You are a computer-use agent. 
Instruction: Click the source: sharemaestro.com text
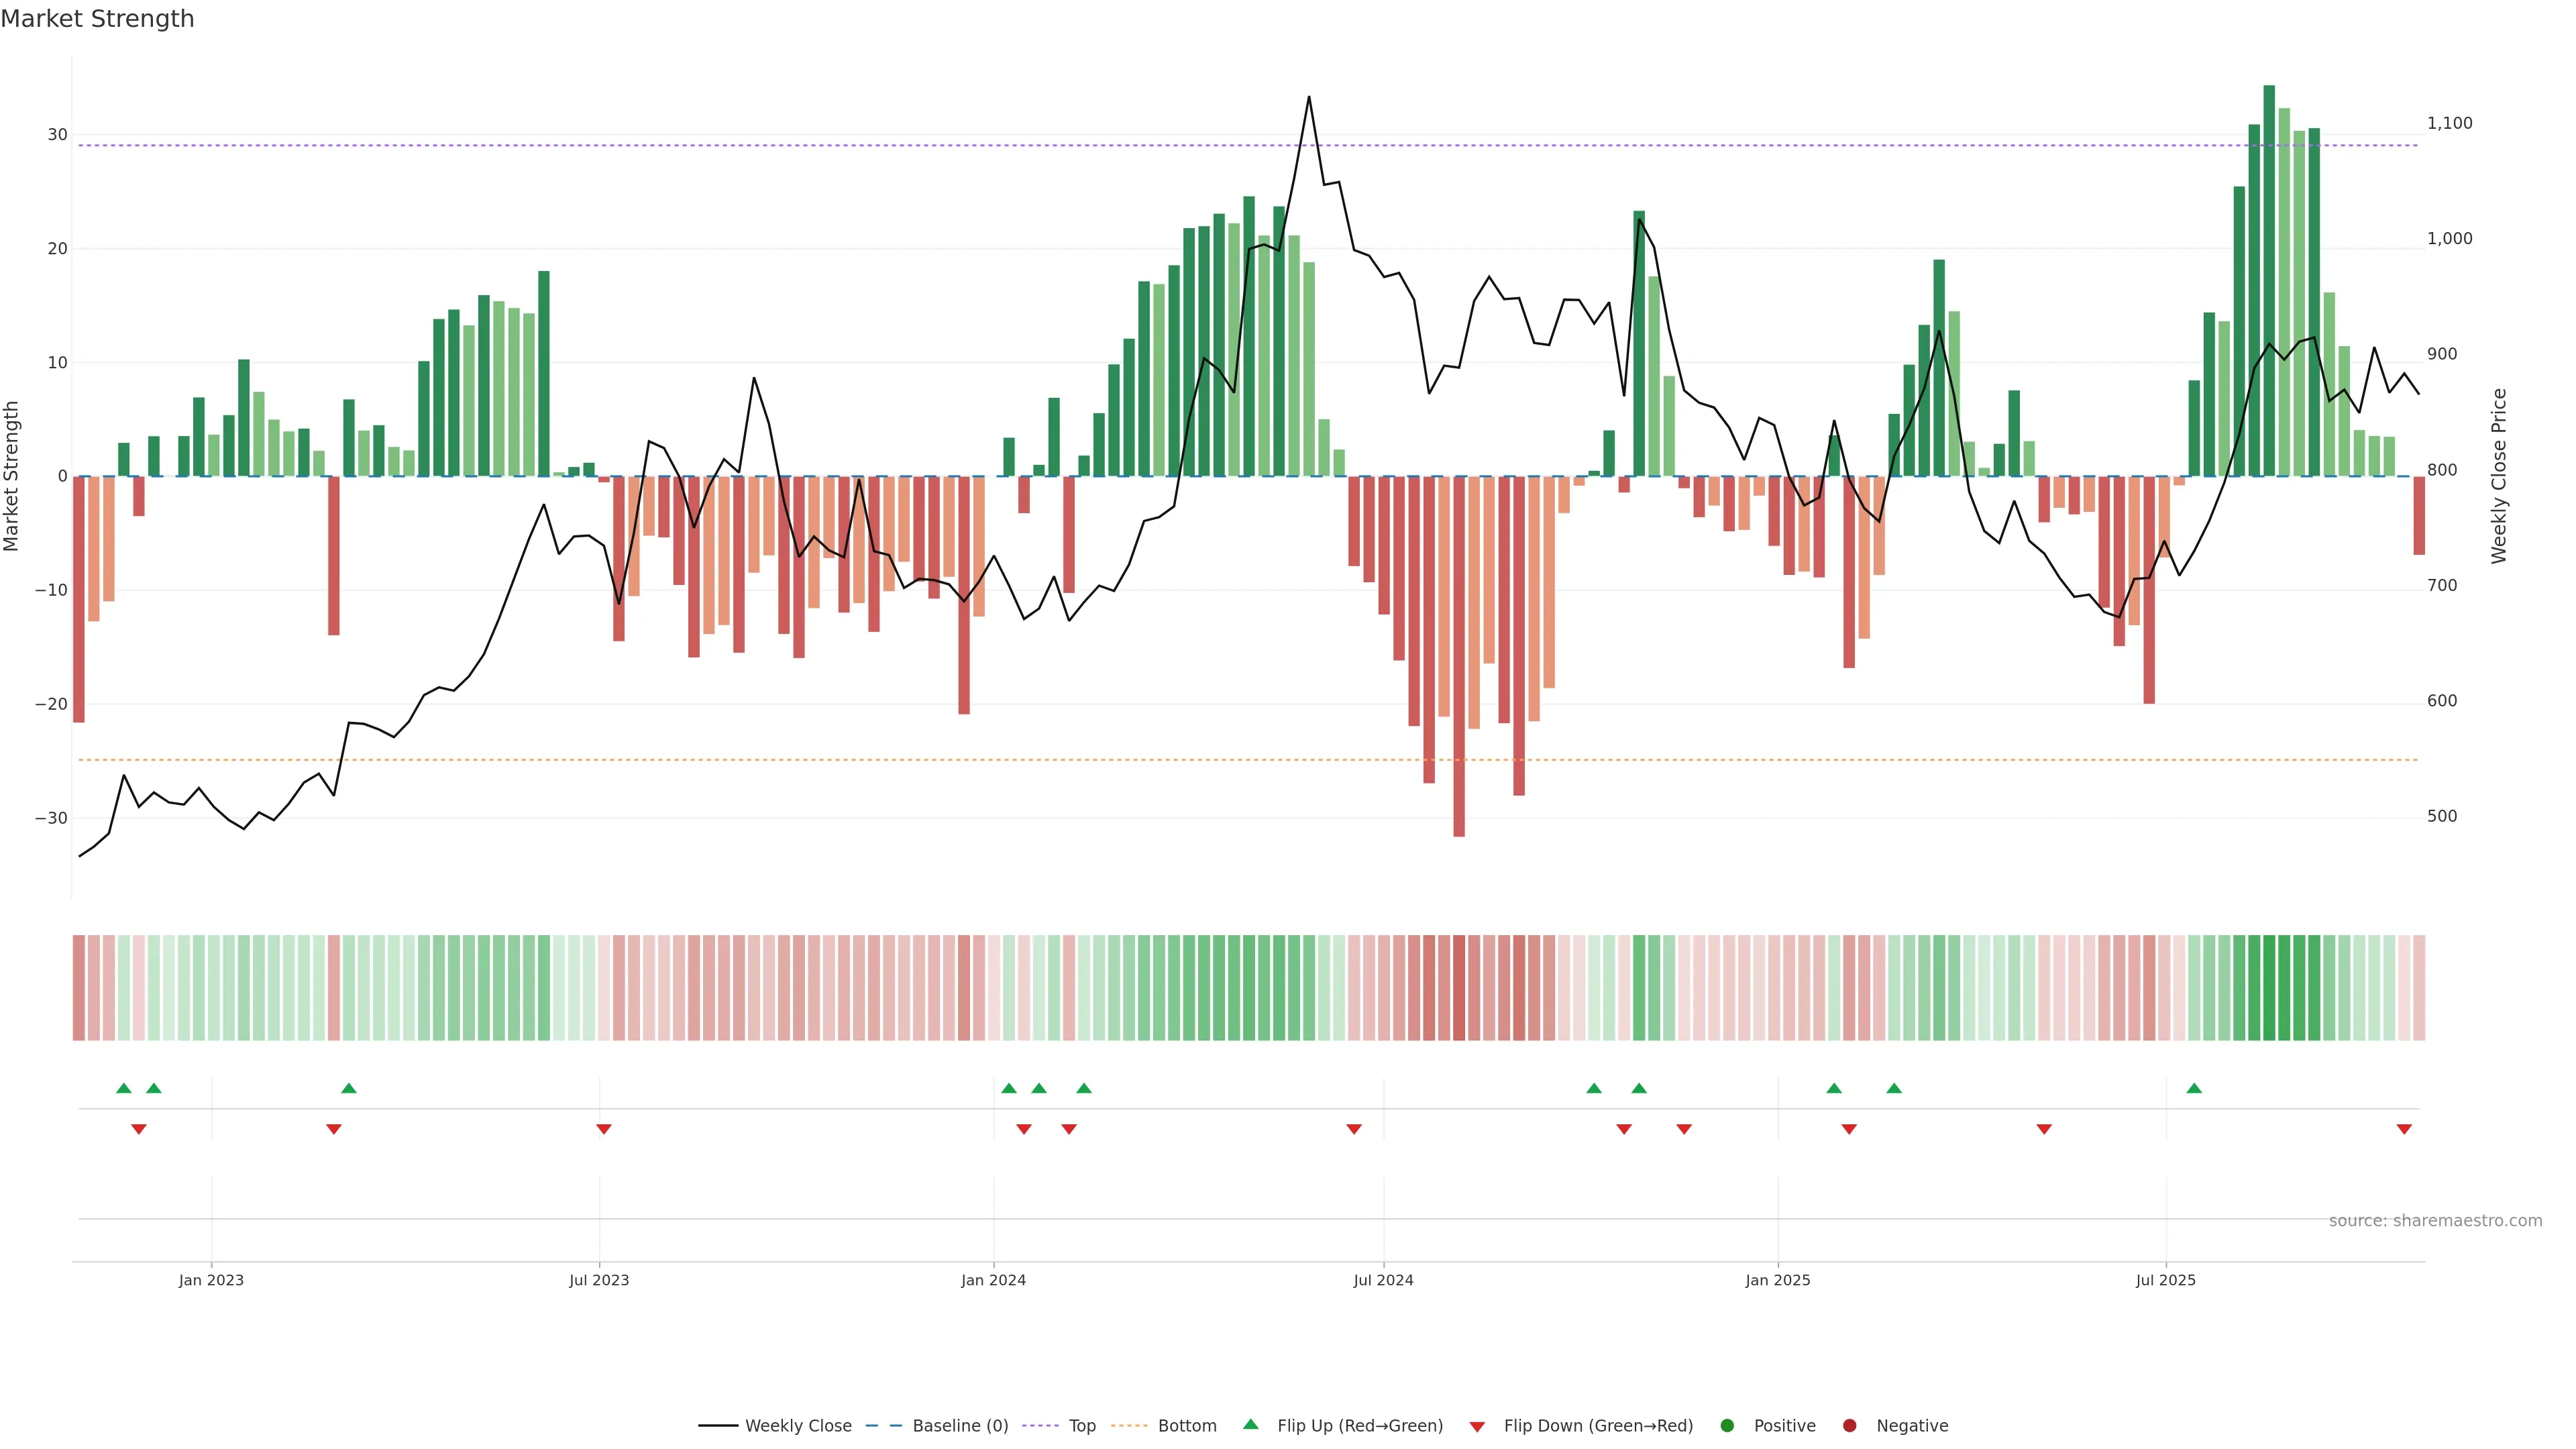pyautogui.click(x=2435, y=1220)
